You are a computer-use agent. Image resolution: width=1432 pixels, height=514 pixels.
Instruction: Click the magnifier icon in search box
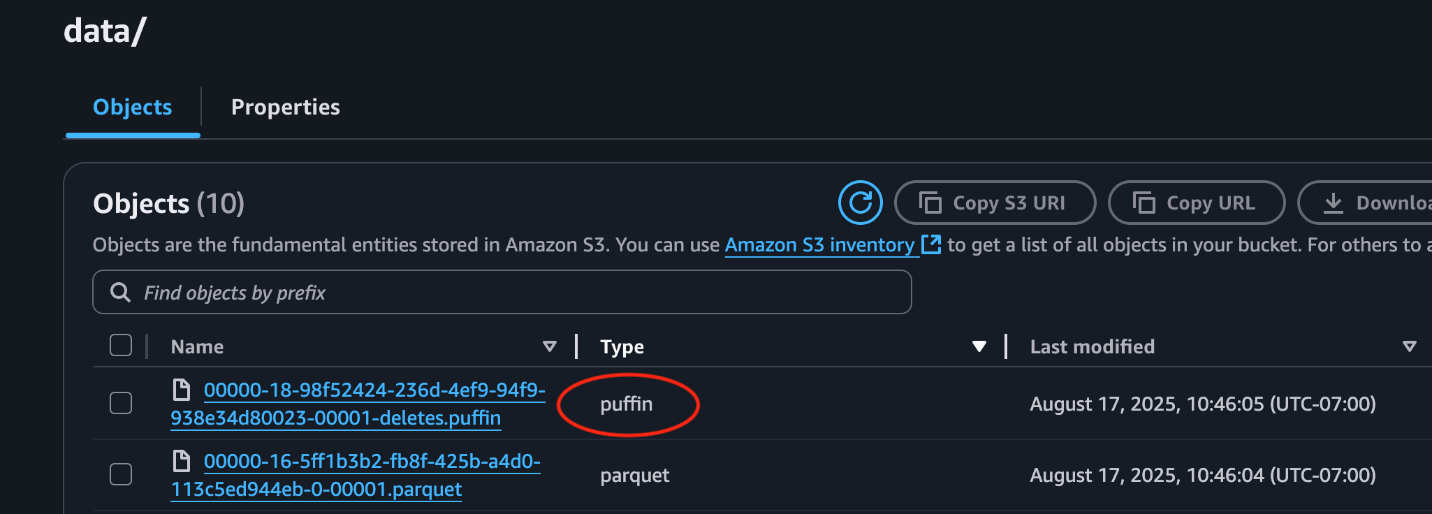click(121, 293)
